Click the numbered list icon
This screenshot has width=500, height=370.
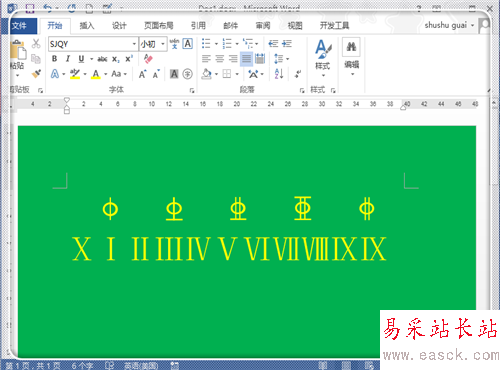click(227, 44)
